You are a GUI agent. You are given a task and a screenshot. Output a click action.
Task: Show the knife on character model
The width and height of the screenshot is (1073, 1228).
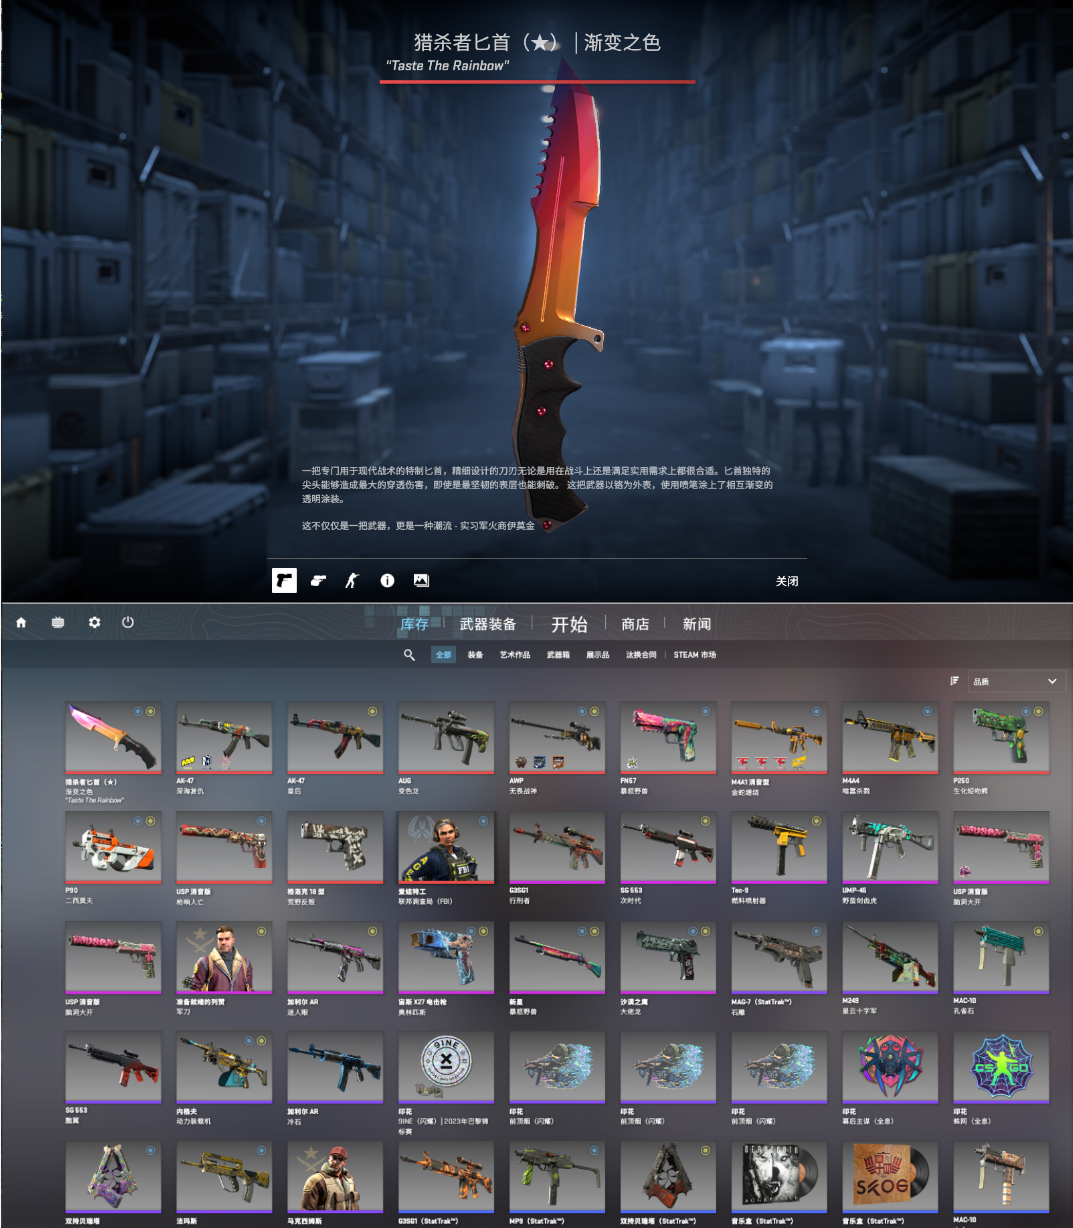pyautogui.click(x=352, y=580)
